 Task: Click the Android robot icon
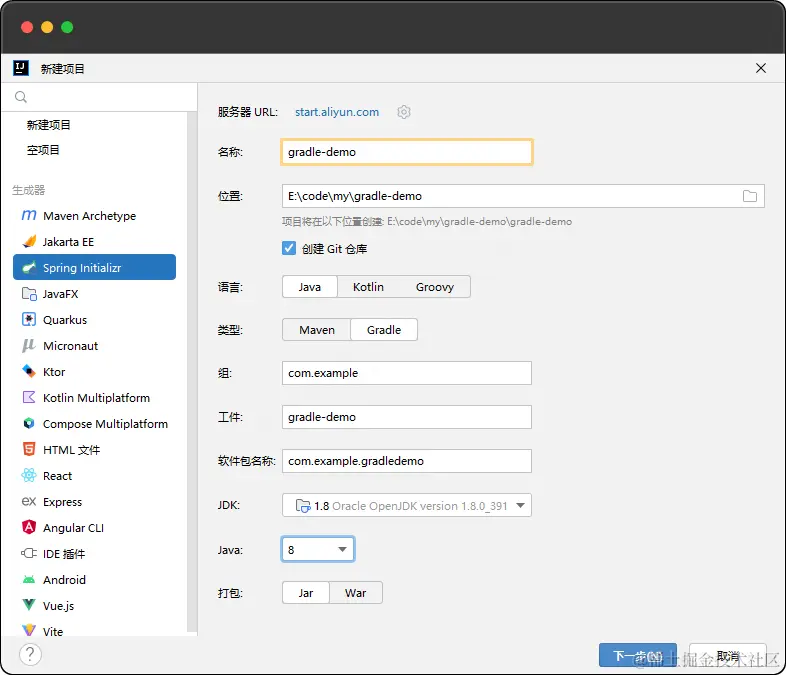pyautogui.click(x=29, y=580)
